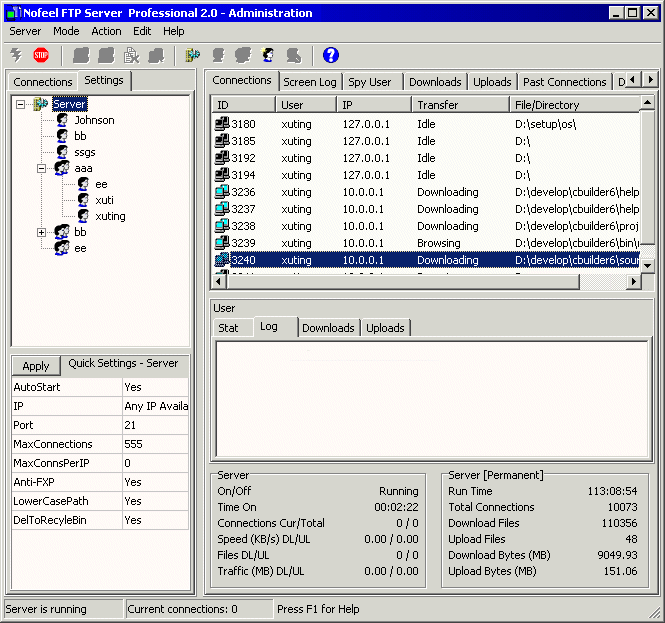Click the Server node icon in tree
This screenshot has height=623, width=665.
pos(40,104)
